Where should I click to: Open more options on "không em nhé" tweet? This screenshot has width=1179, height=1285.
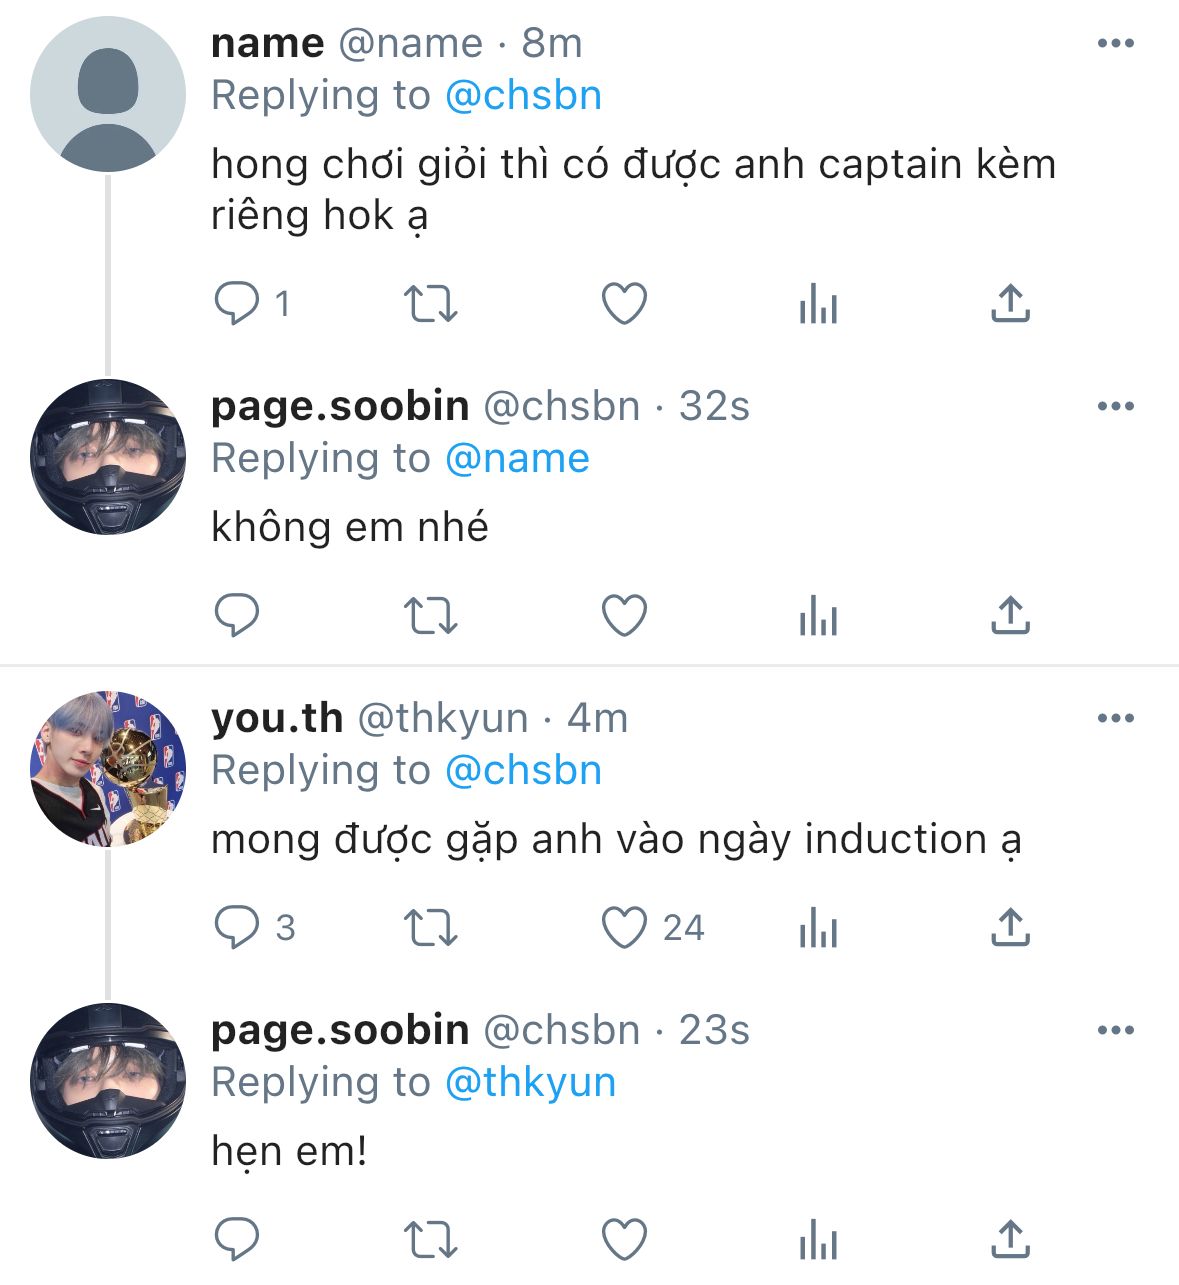(1115, 406)
